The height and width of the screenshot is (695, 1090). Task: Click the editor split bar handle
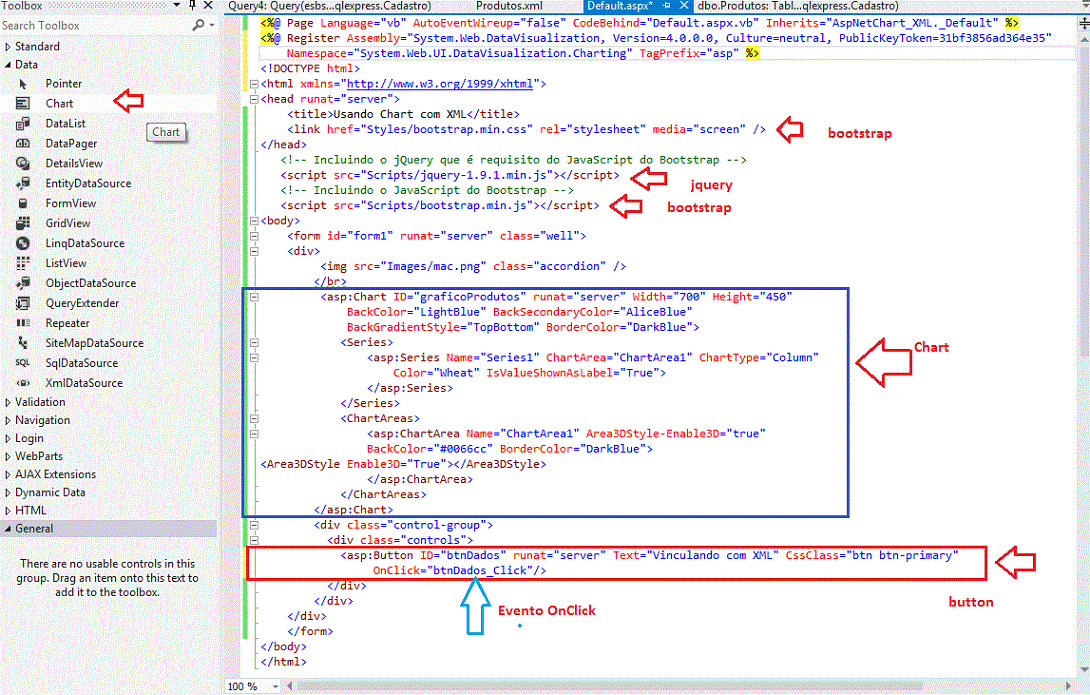pos(1083,23)
